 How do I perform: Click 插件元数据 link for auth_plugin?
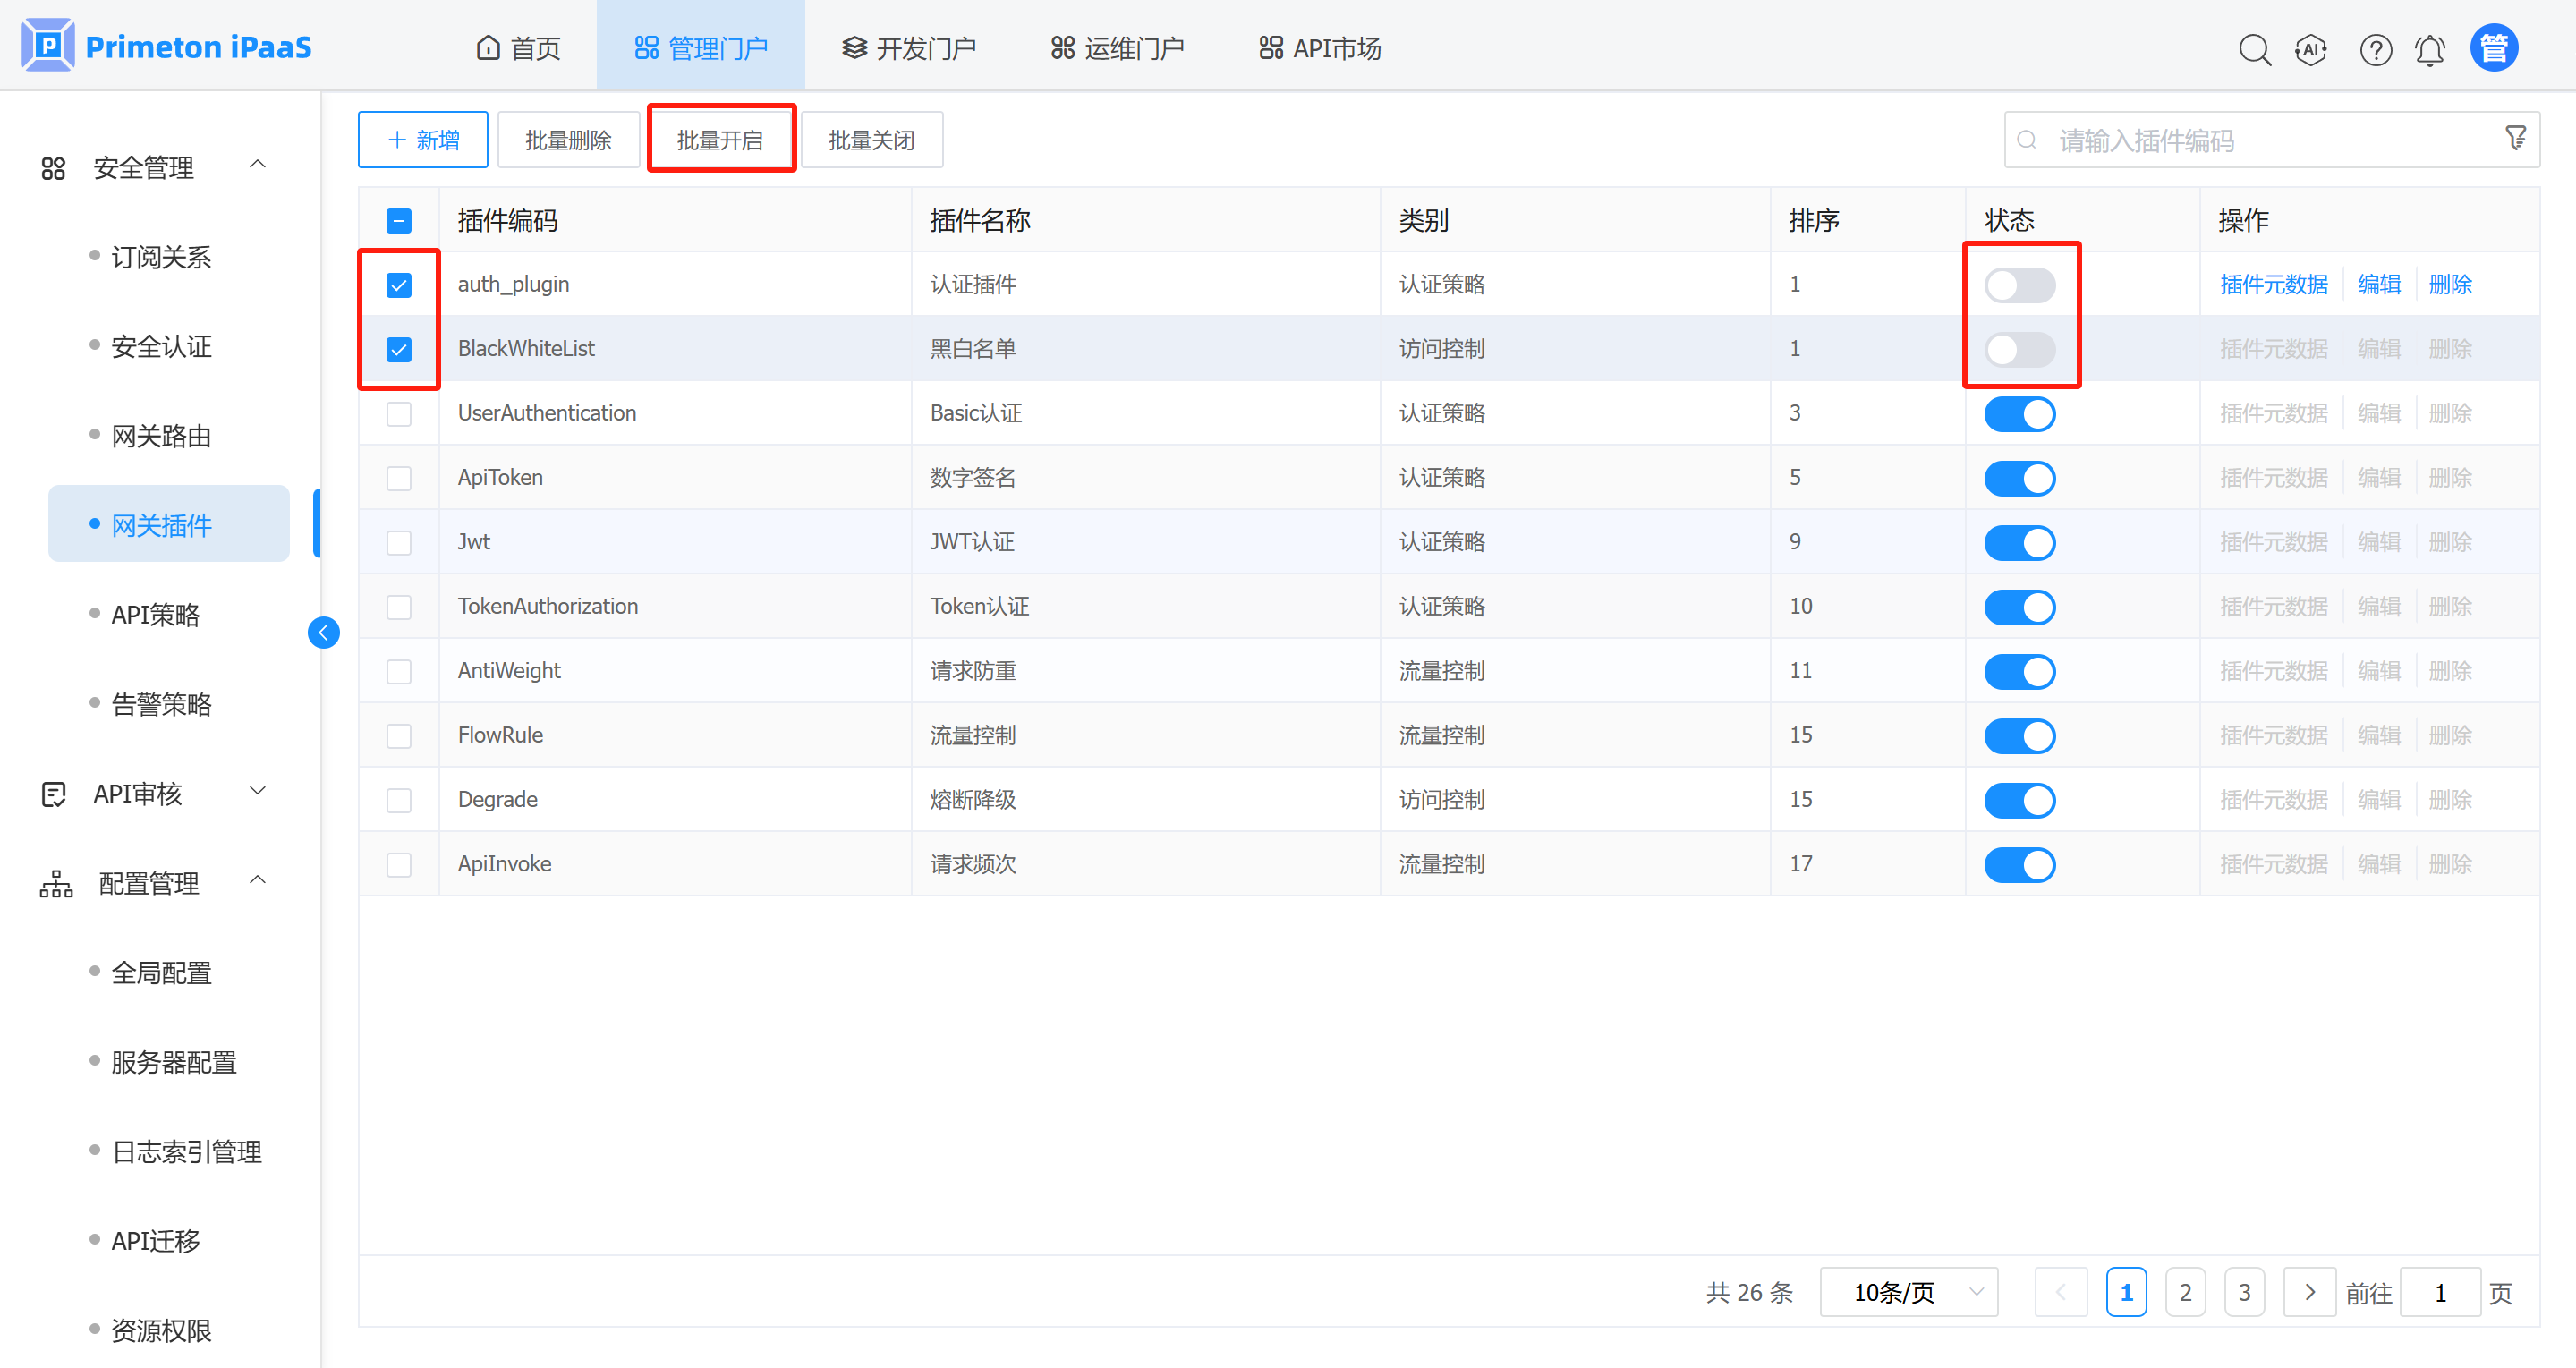tap(2273, 285)
